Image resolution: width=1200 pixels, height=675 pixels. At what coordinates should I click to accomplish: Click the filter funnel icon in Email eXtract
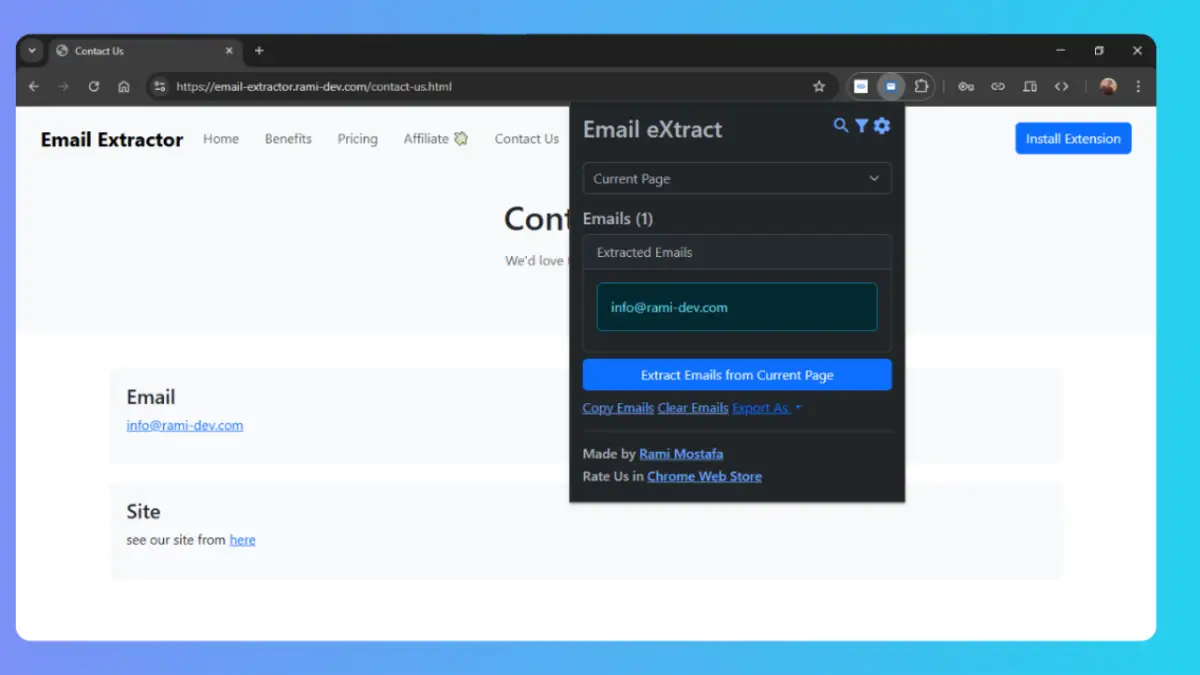pos(861,126)
